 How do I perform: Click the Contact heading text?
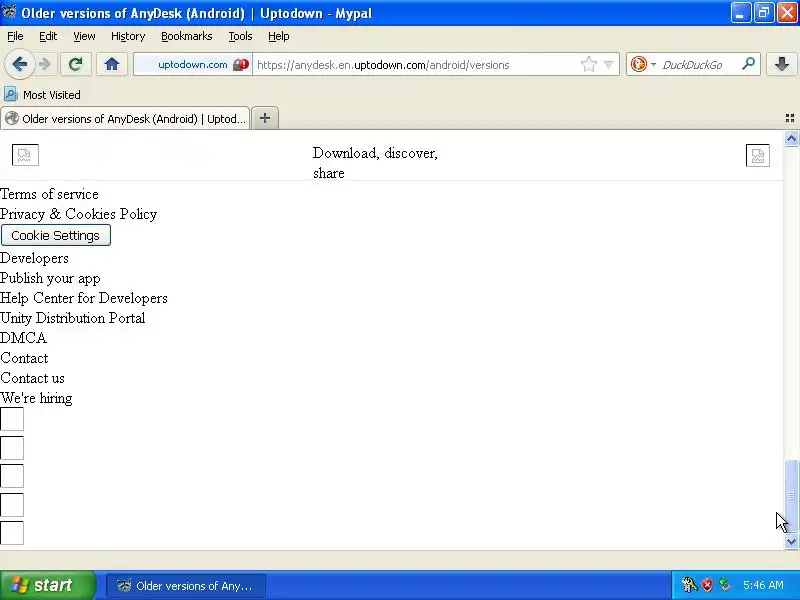(x=24, y=358)
